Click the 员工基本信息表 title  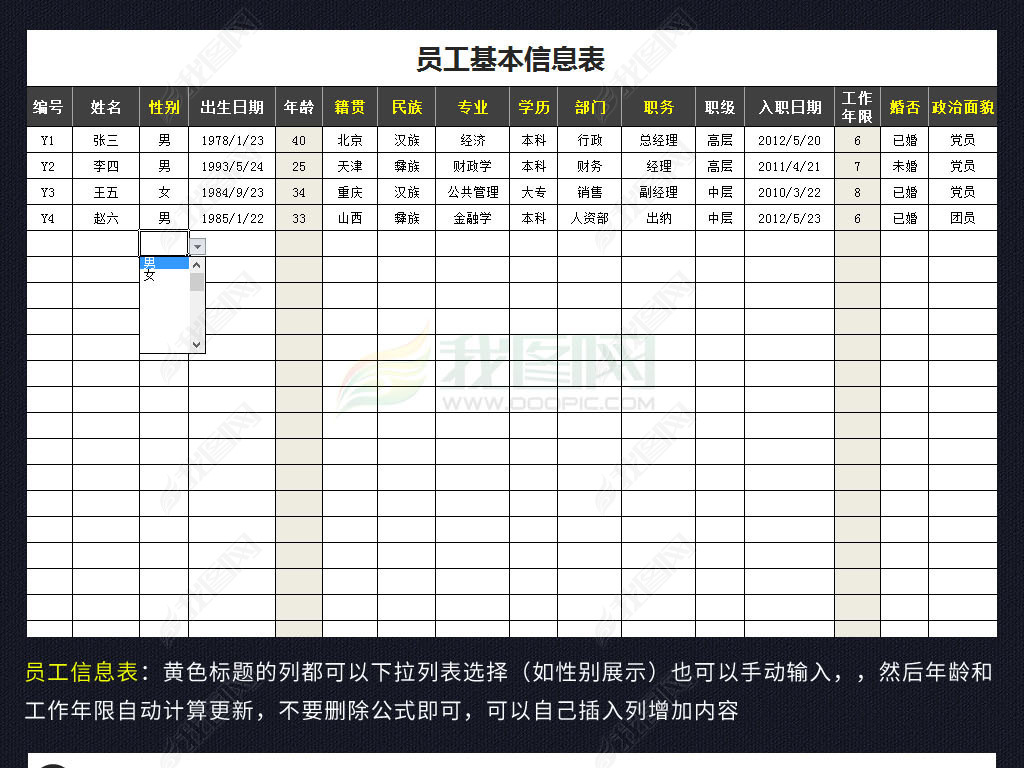click(511, 59)
